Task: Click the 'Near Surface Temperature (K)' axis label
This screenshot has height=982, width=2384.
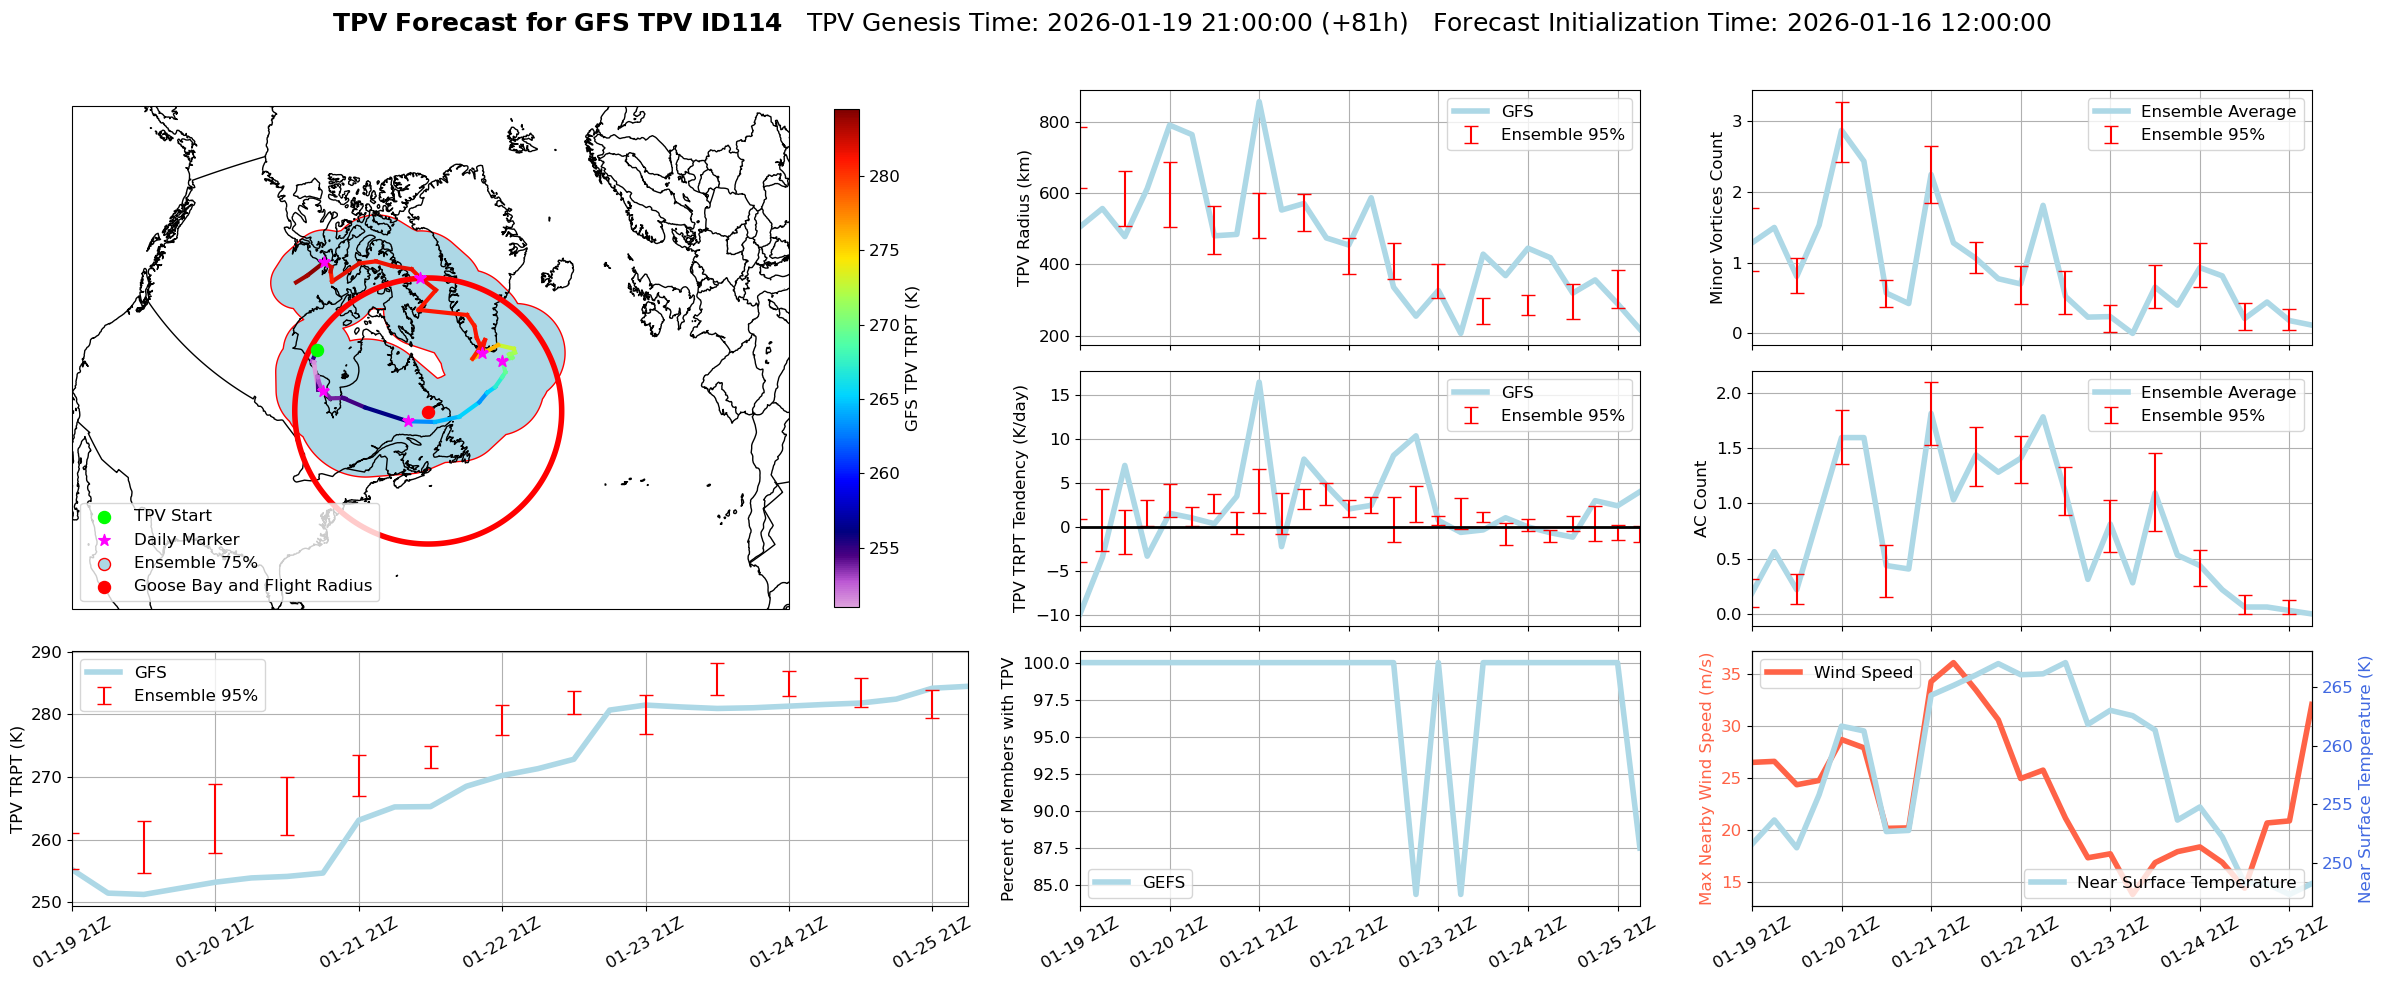Action: pos(2365,779)
